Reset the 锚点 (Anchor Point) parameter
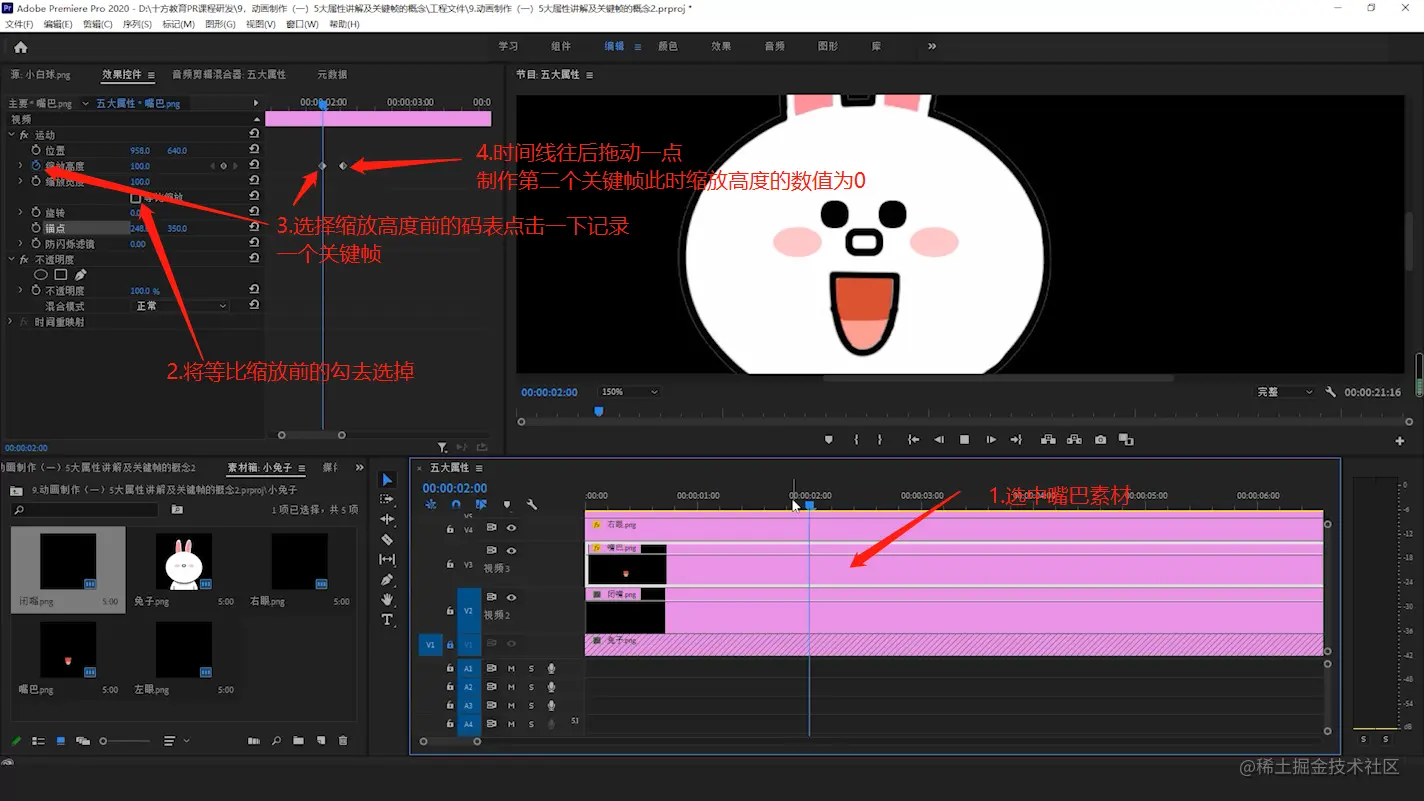The height and width of the screenshot is (801, 1424). (x=254, y=228)
